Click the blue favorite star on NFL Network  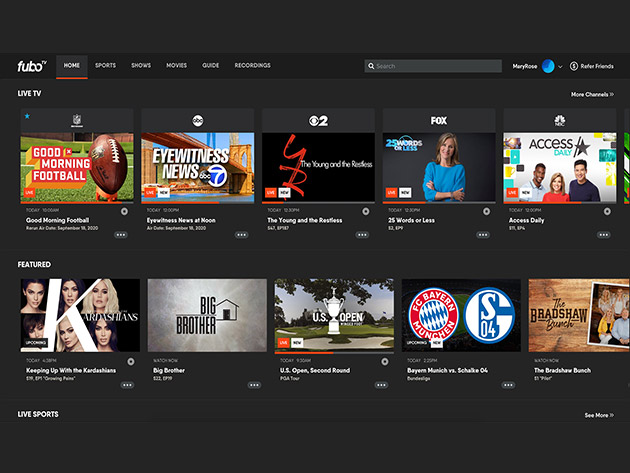coord(27,116)
